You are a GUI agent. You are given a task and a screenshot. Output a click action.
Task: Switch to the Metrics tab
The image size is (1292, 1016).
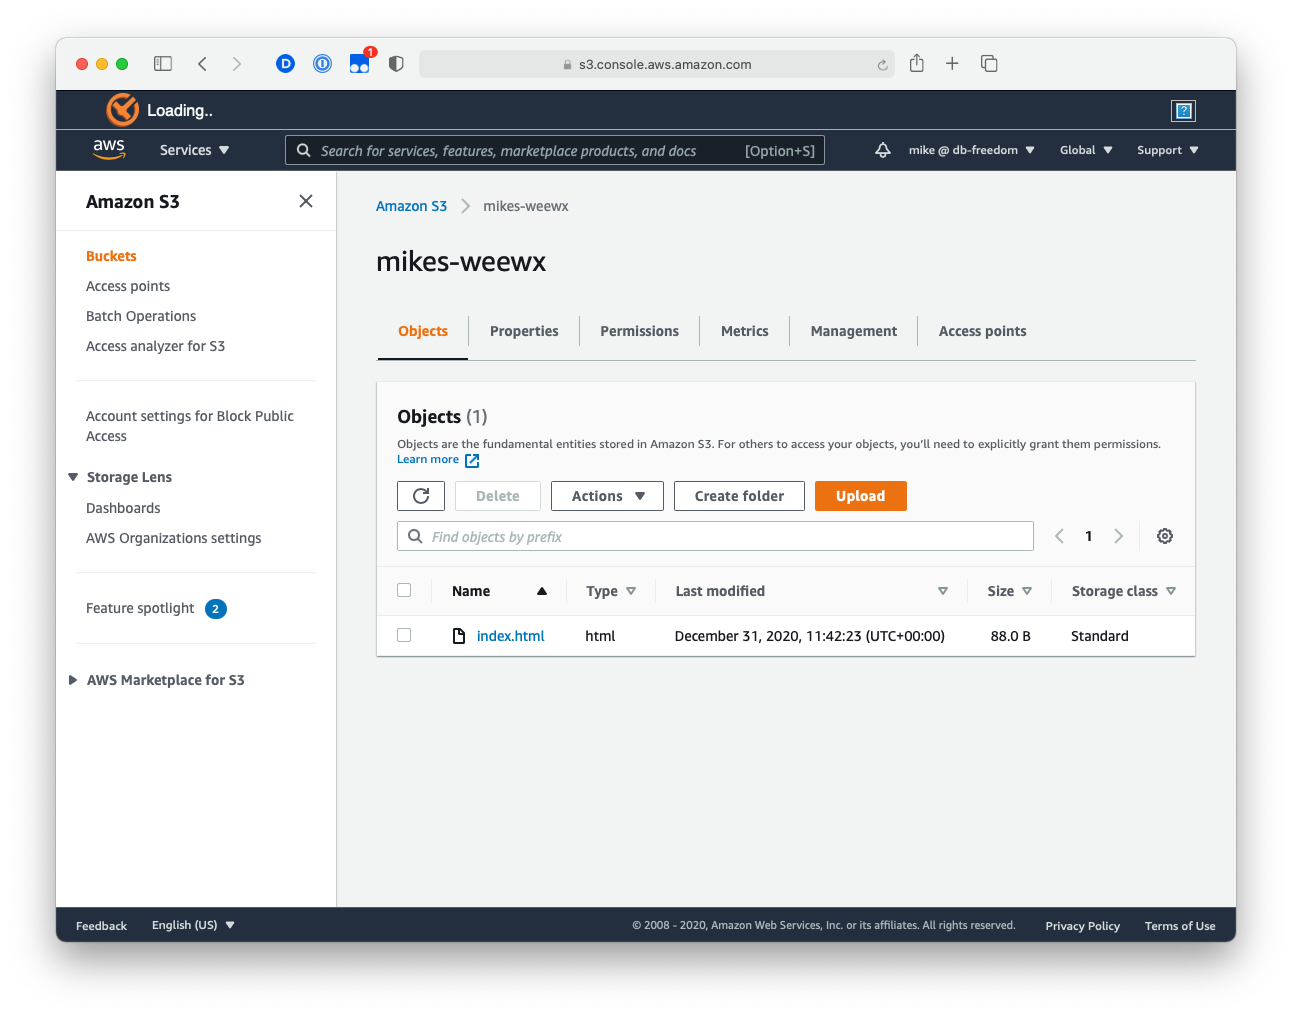pyautogui.click(x=745, y=331)
